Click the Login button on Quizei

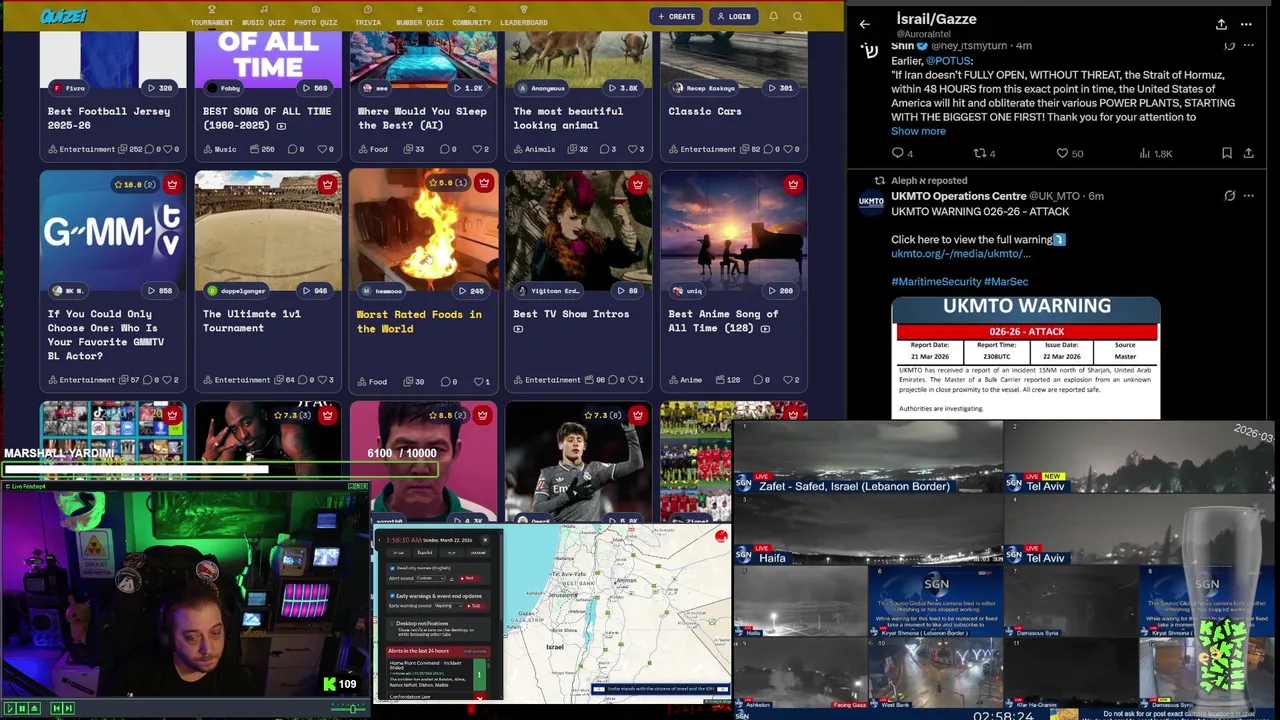click(734, 16)
